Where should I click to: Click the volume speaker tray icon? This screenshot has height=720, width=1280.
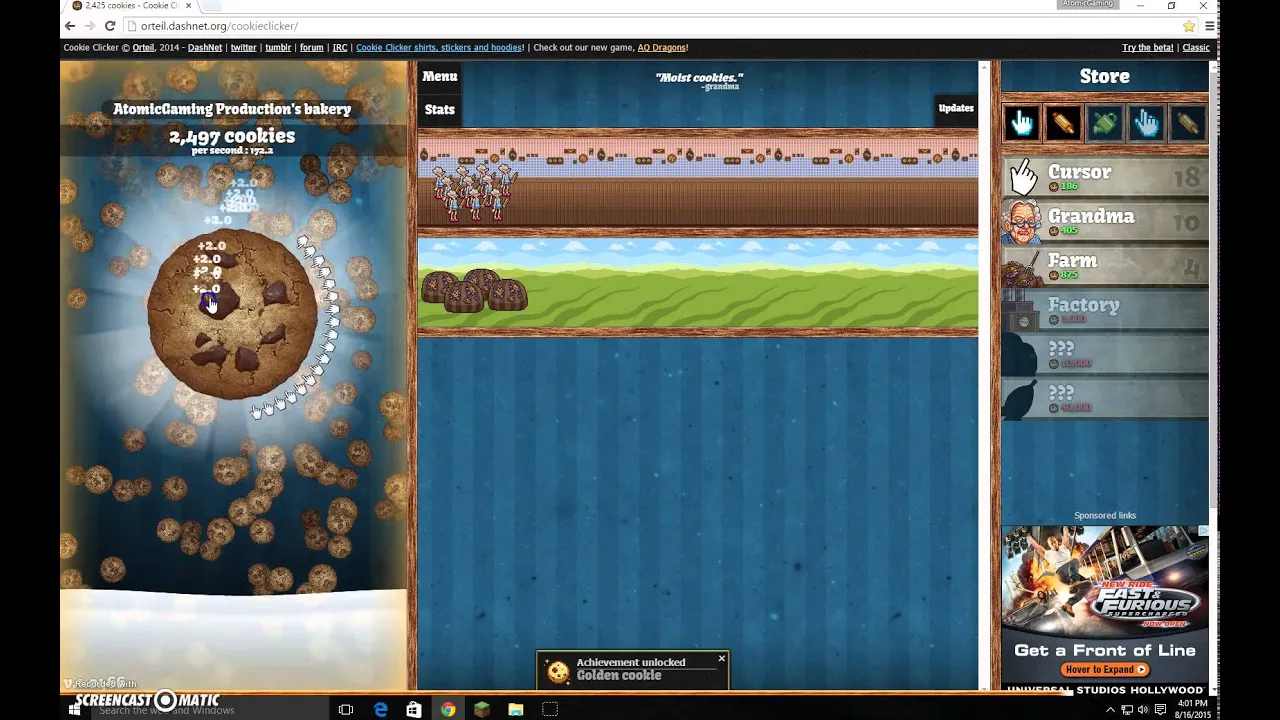tap(1143, 710)
